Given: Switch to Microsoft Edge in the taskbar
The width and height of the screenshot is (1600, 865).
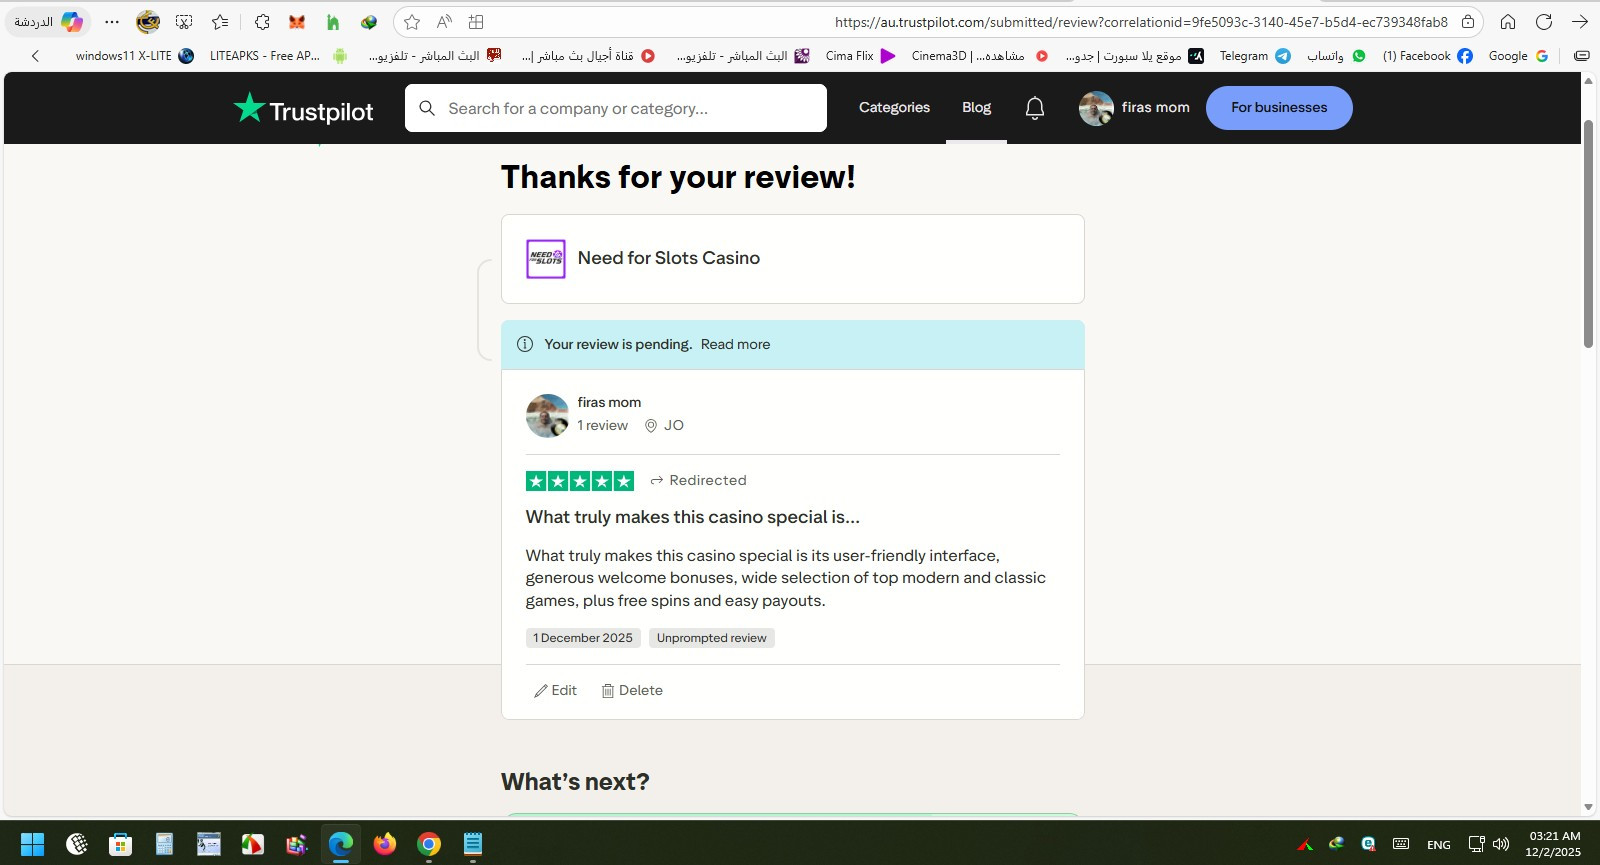Looking at the screenshot, I should [341, 844].
